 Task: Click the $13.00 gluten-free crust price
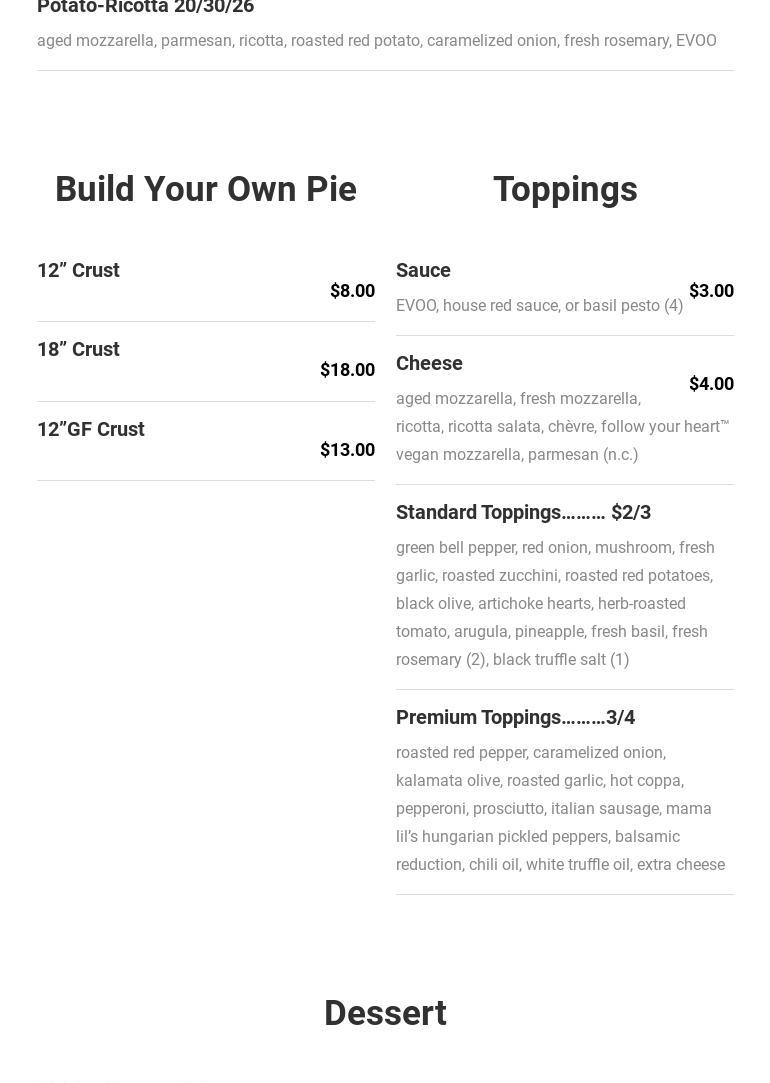[347, 450]
